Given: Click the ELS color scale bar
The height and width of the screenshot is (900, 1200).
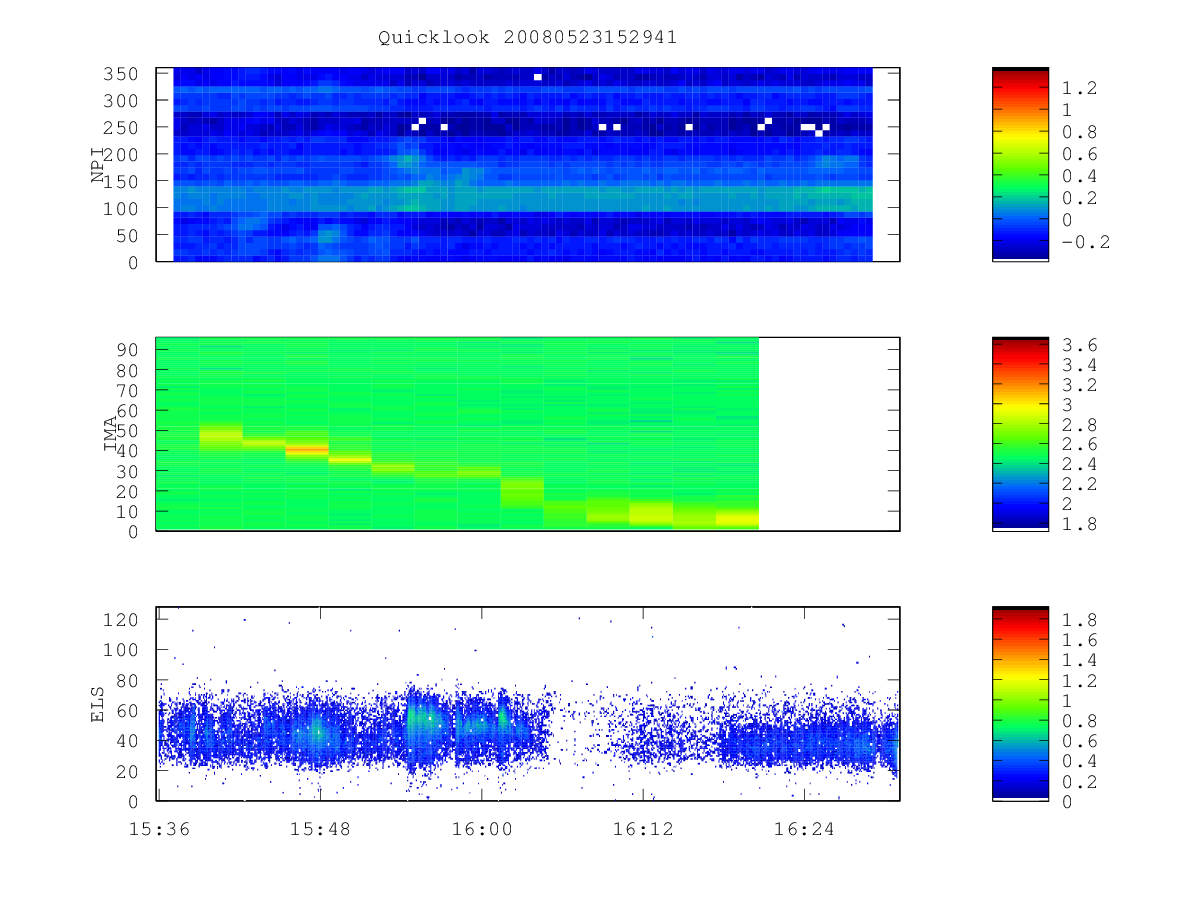Looking at the screenshot, I should (x=1020, y=704).
